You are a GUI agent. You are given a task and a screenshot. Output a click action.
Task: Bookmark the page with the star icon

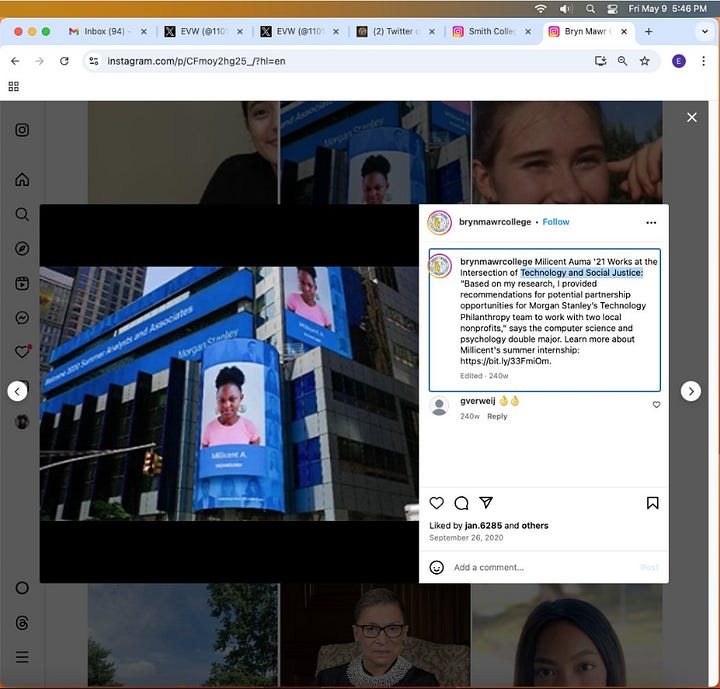645,61
